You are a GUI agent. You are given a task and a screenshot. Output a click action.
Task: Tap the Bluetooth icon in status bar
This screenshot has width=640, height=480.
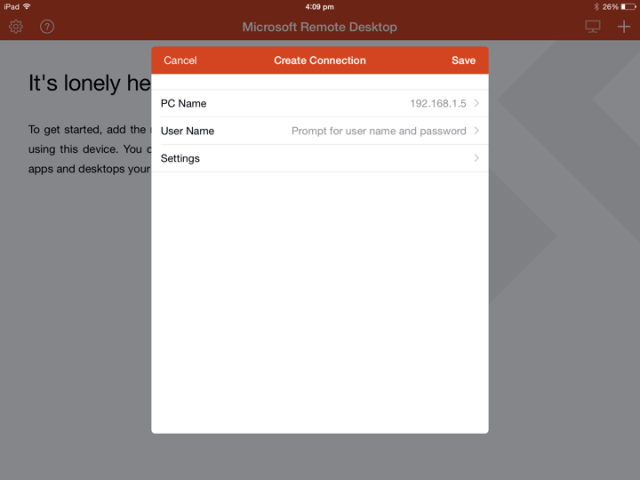pyautogui.click(x=596, y=7)
